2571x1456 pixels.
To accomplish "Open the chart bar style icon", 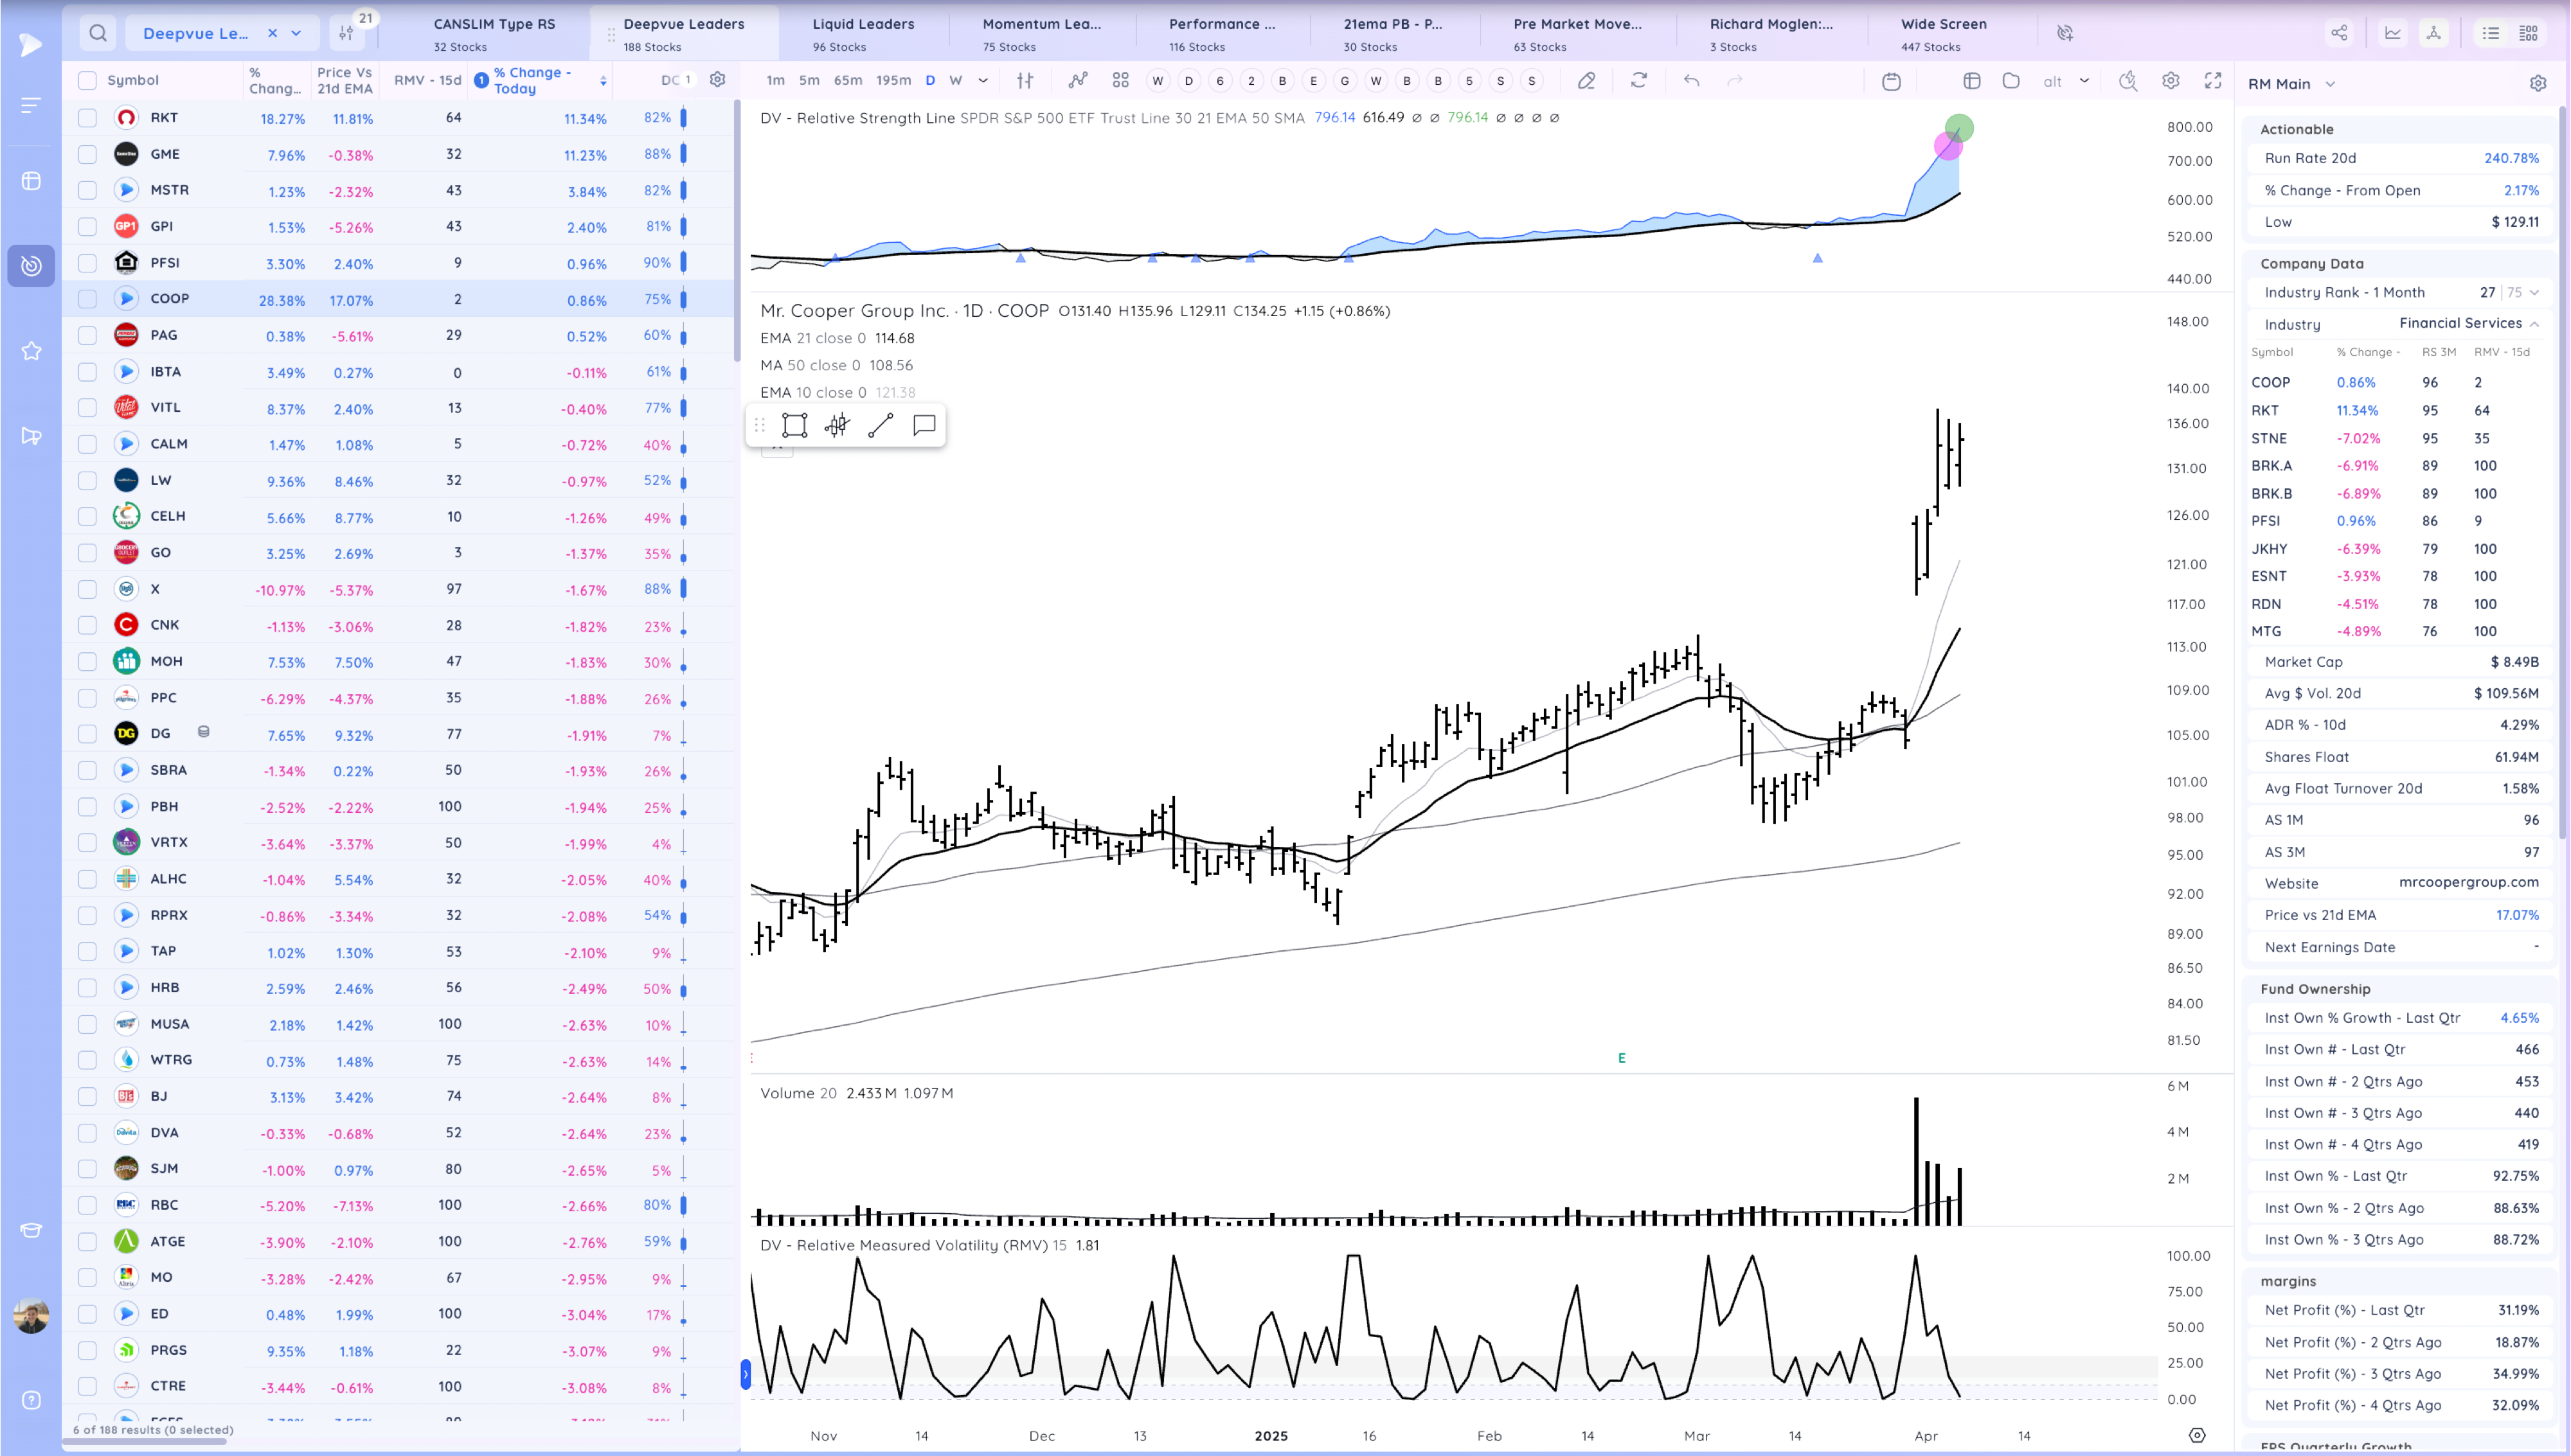I will tap(1025, 81).
